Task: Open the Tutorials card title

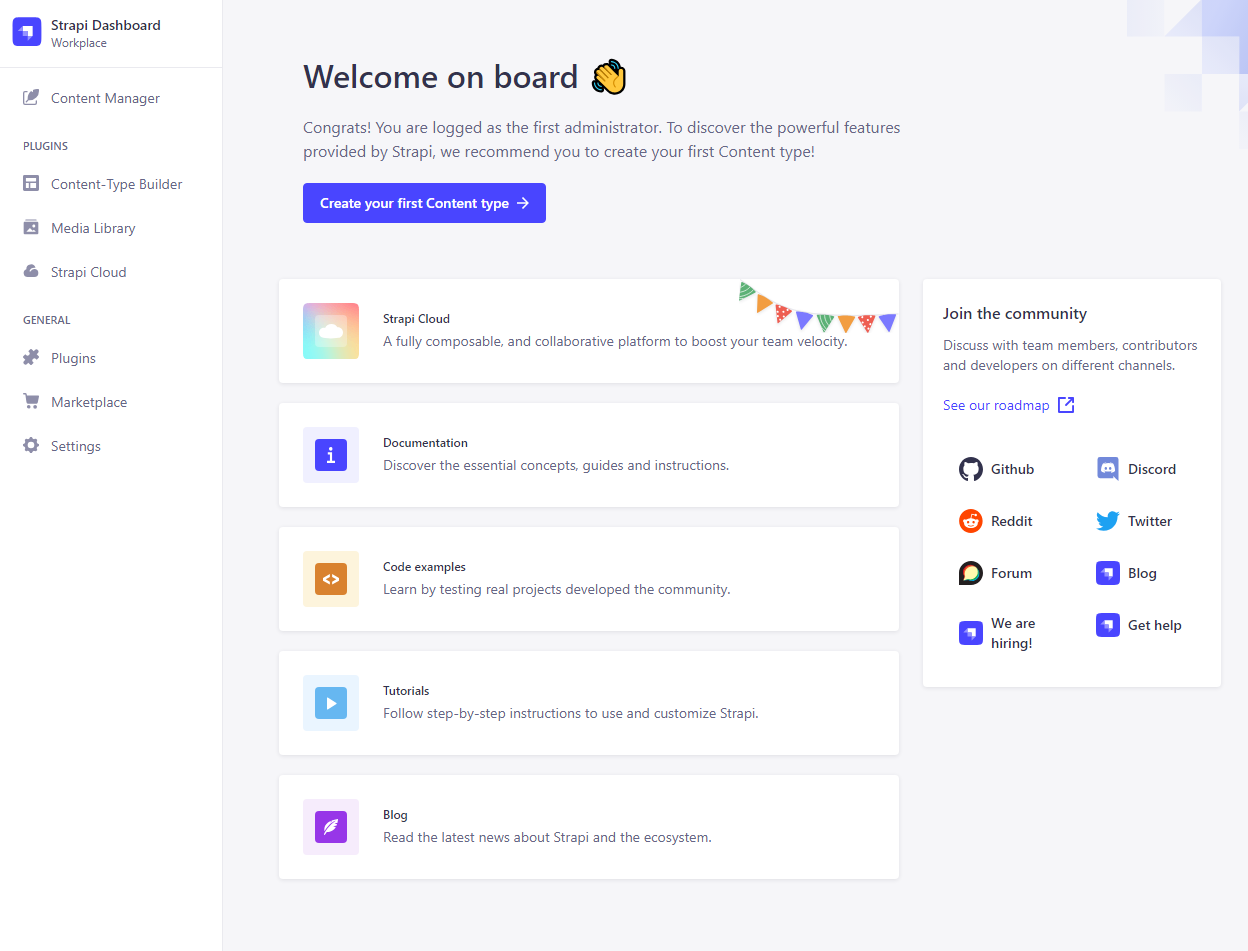Action: [x=406, y=691]
